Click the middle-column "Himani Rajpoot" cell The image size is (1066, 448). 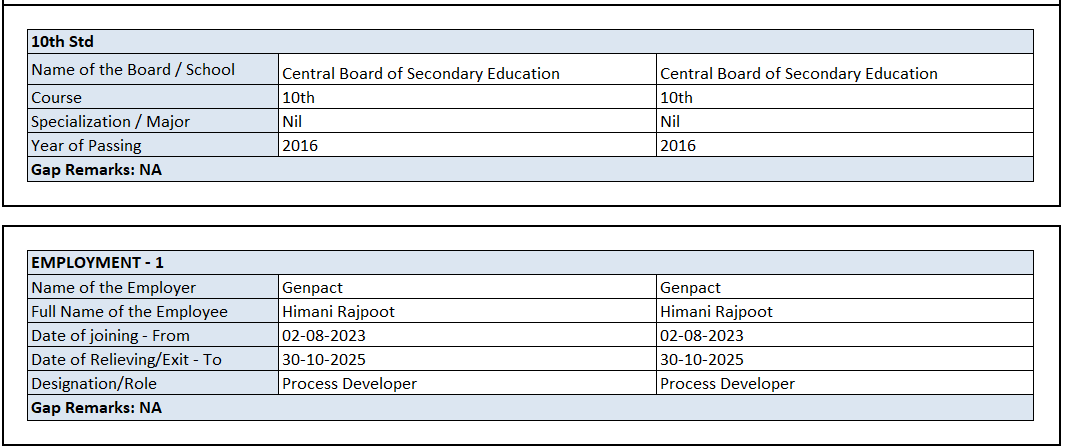click(x=338, y=312)
